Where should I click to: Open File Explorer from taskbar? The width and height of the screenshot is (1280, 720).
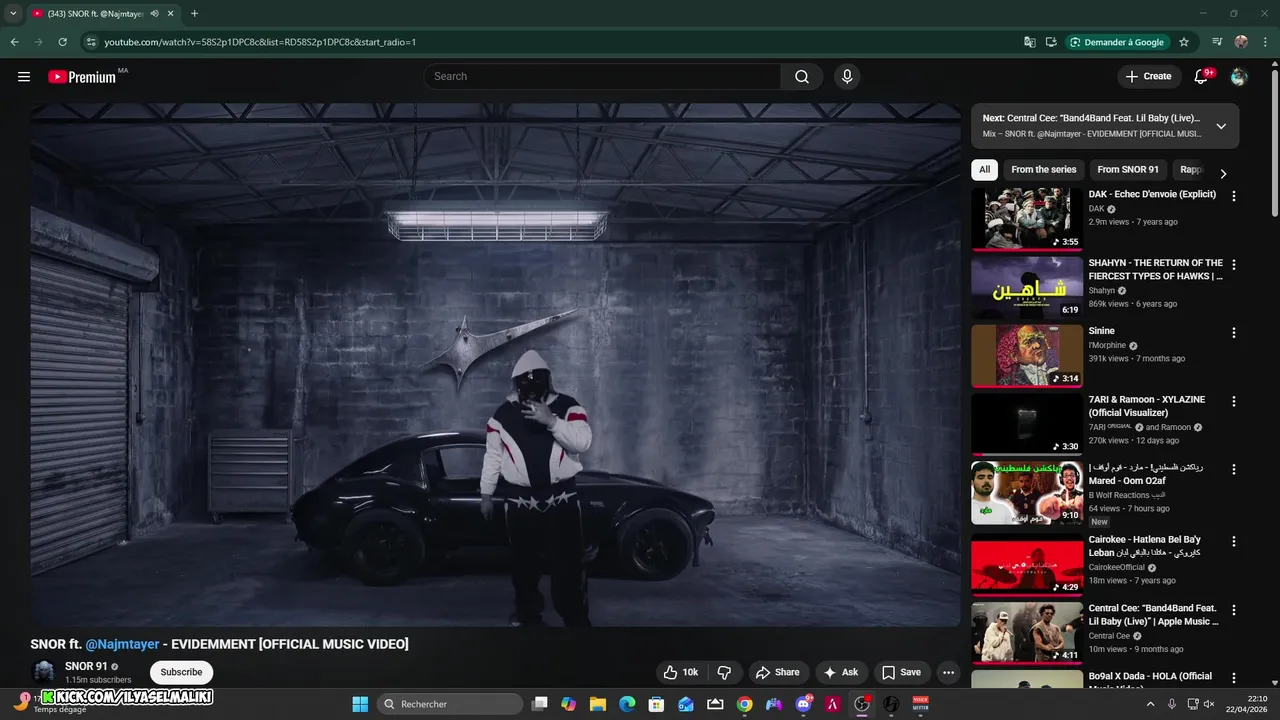coord(598,704)
